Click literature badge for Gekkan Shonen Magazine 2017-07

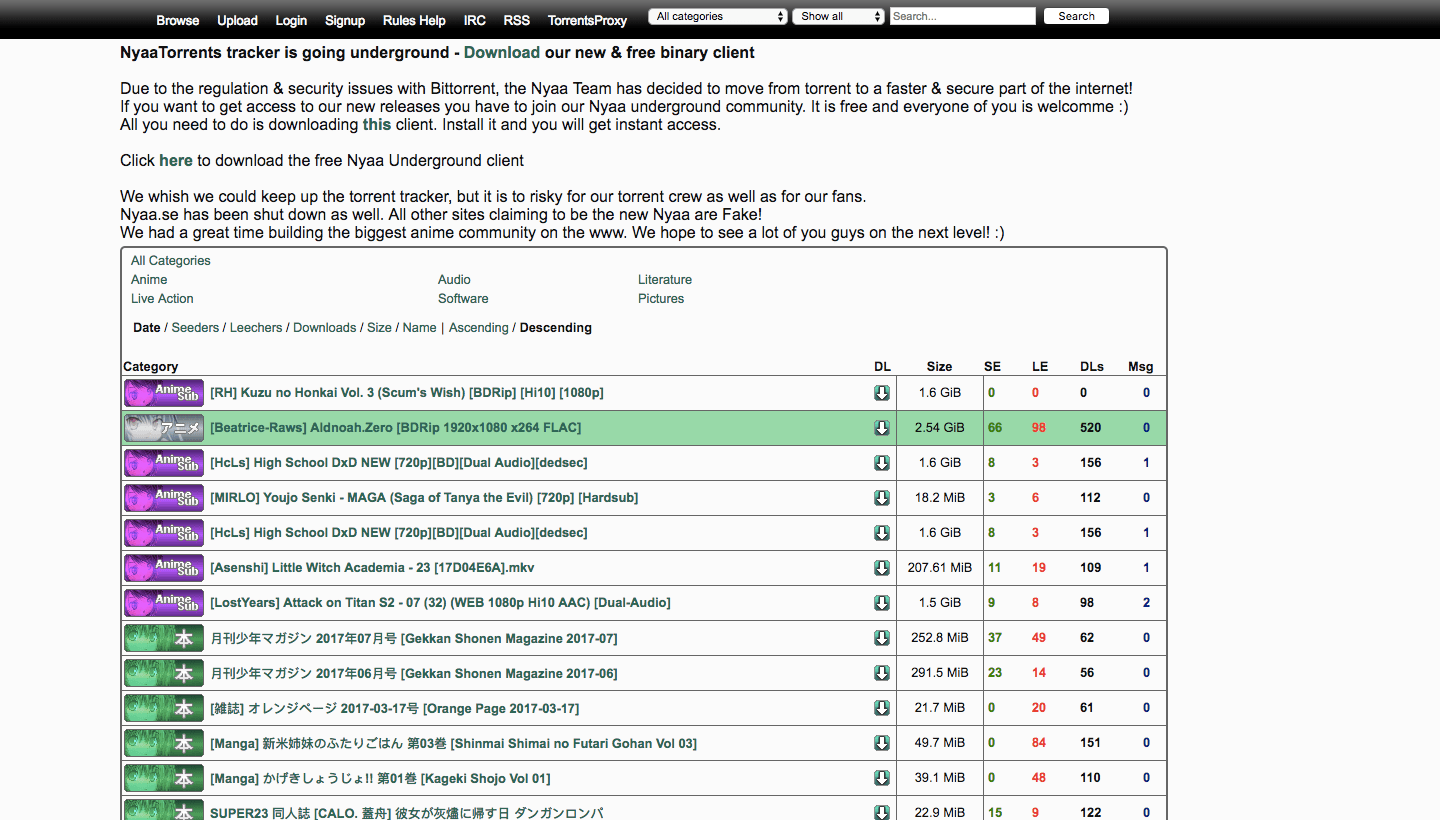[x=164, y=638]
